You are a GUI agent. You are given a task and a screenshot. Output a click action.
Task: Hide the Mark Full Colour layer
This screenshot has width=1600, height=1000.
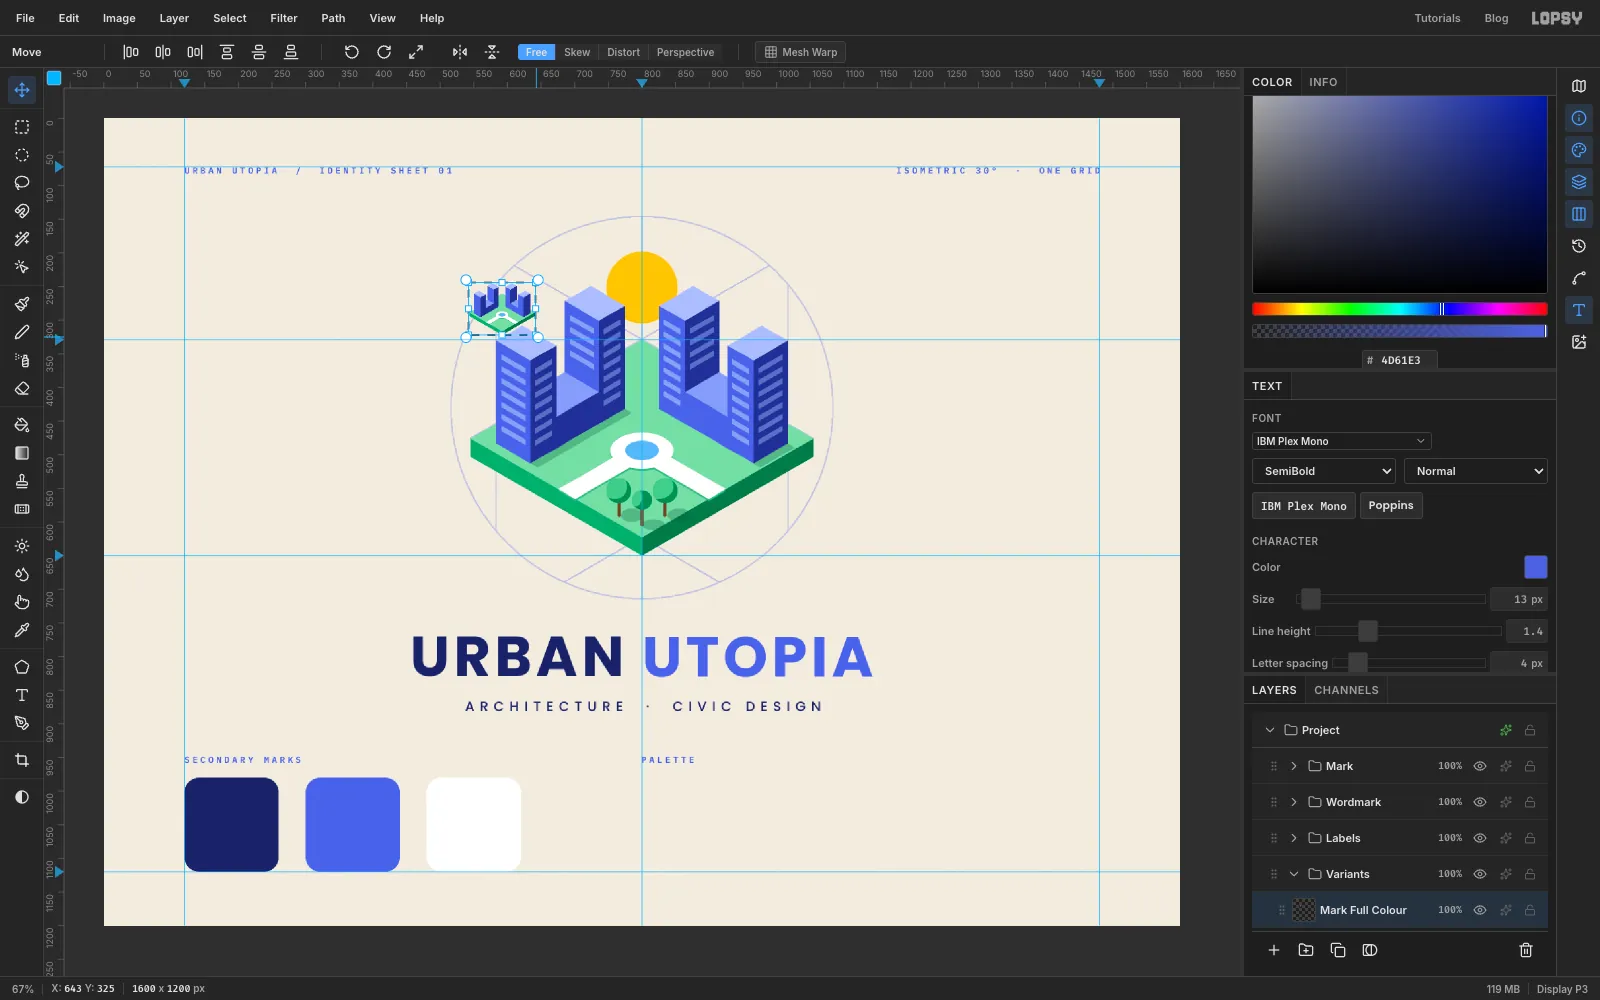[1480, 910]
